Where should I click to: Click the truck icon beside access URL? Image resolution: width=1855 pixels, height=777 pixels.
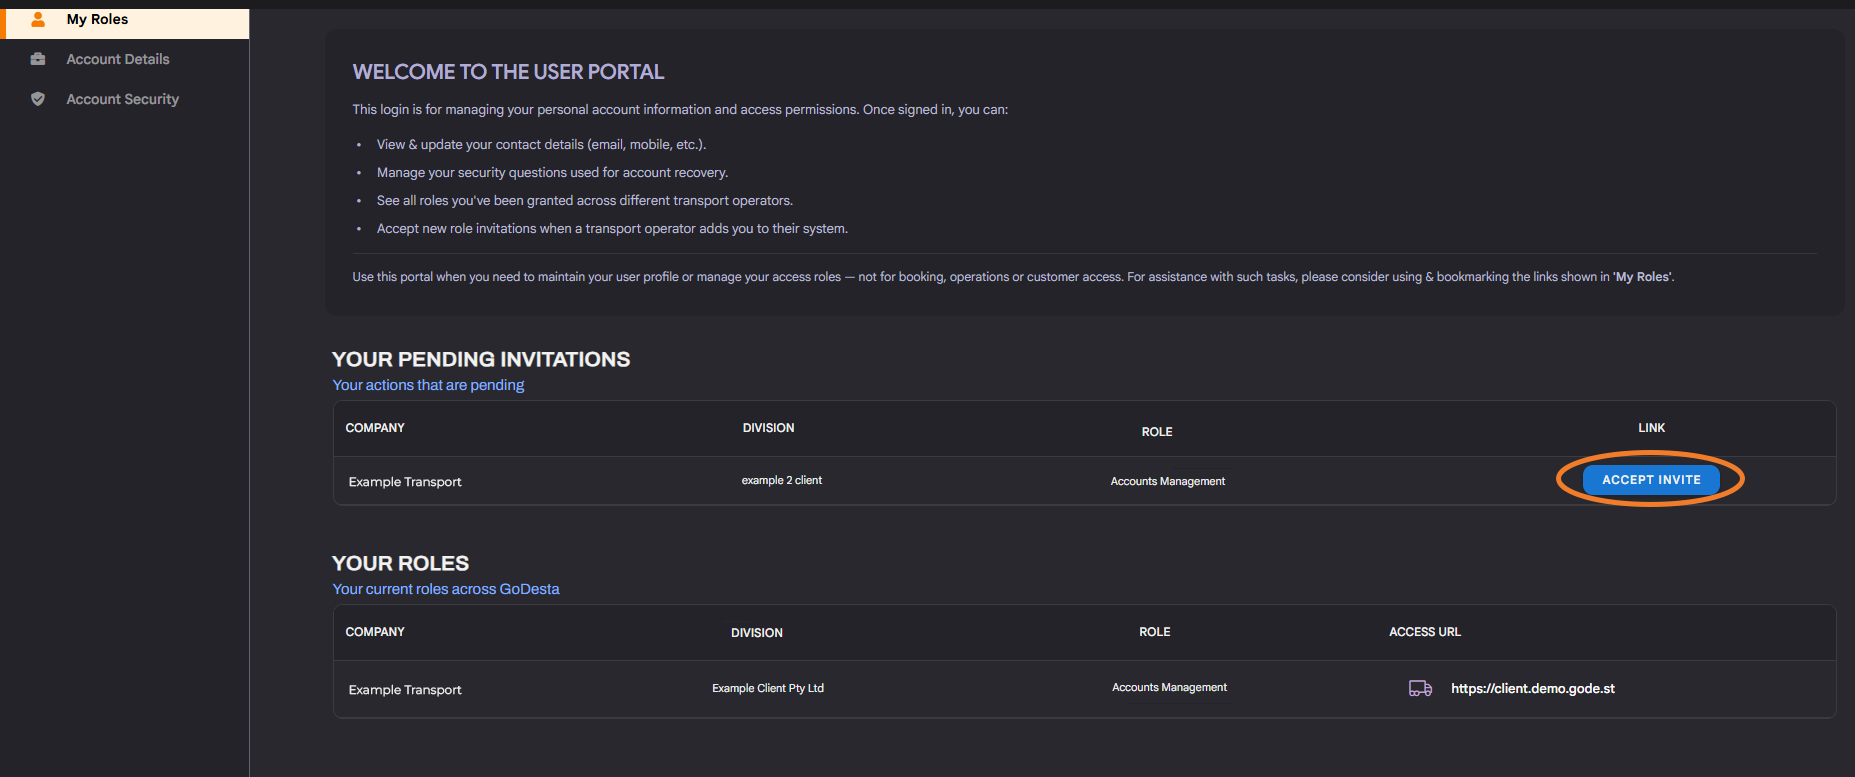tap(1420, 688)
